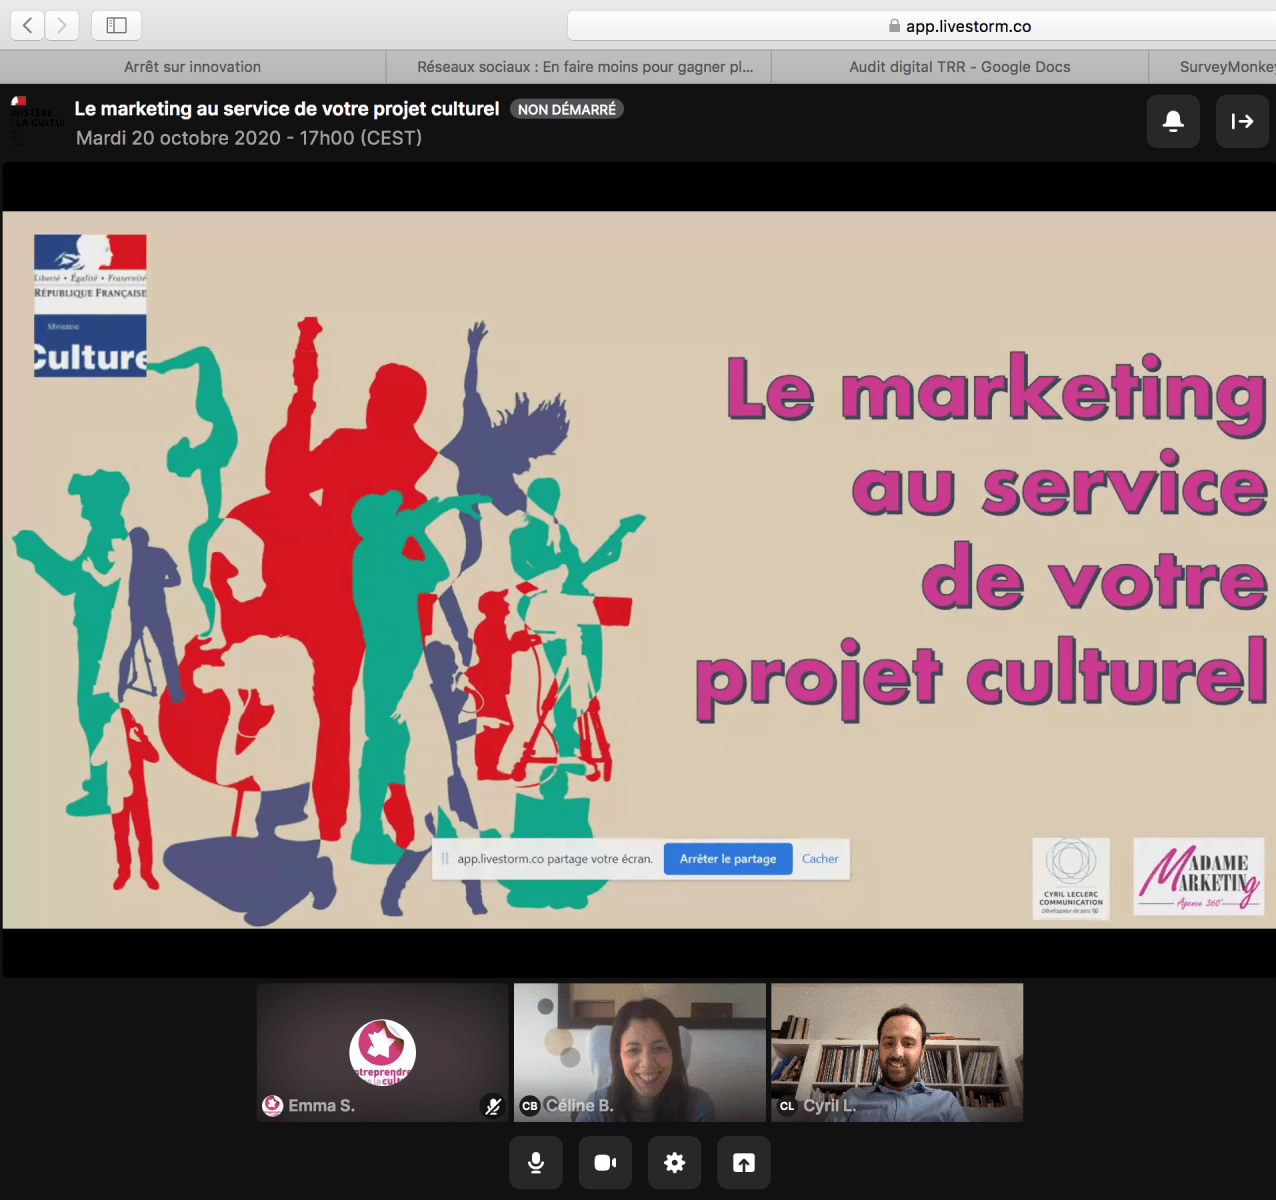Hide the sharing banner with Cacher

pyautogui.click(x=819, y=859)
